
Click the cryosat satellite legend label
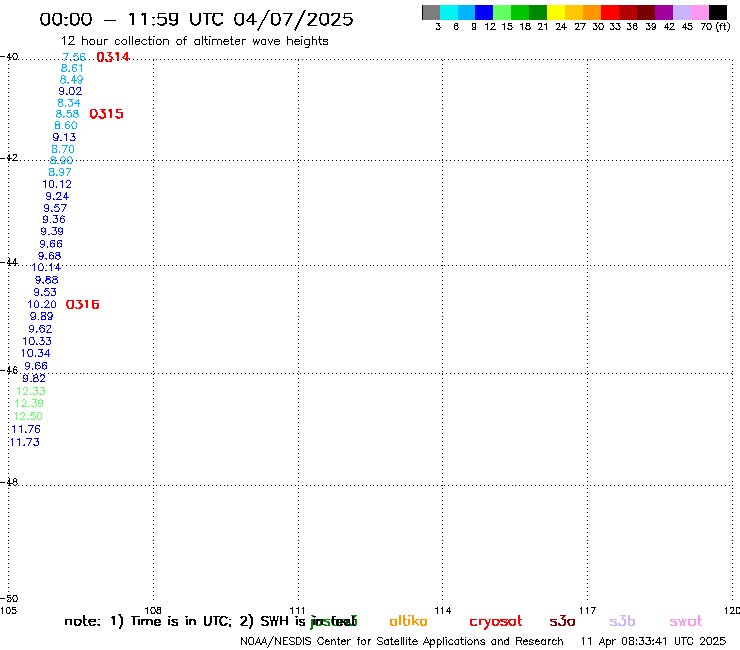click(496, 622)
